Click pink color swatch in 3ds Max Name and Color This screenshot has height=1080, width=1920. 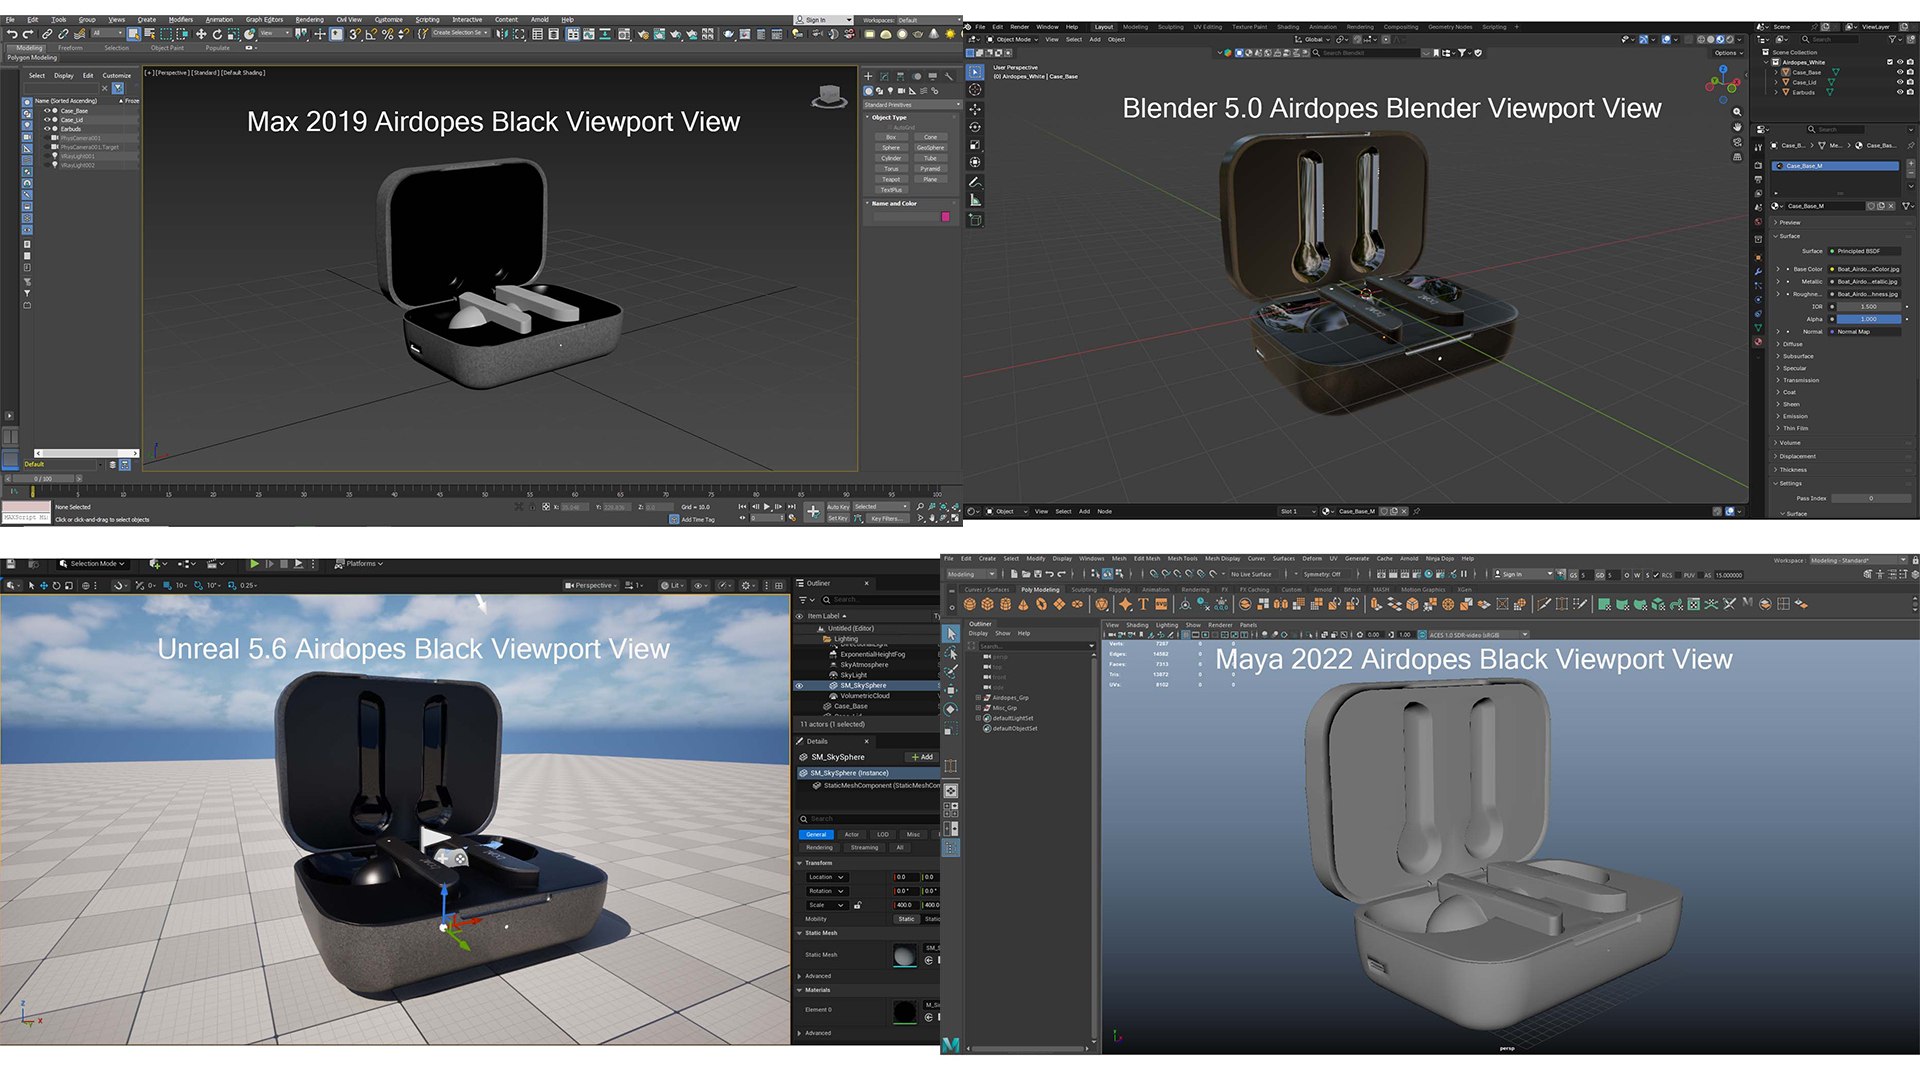[945, 216]
